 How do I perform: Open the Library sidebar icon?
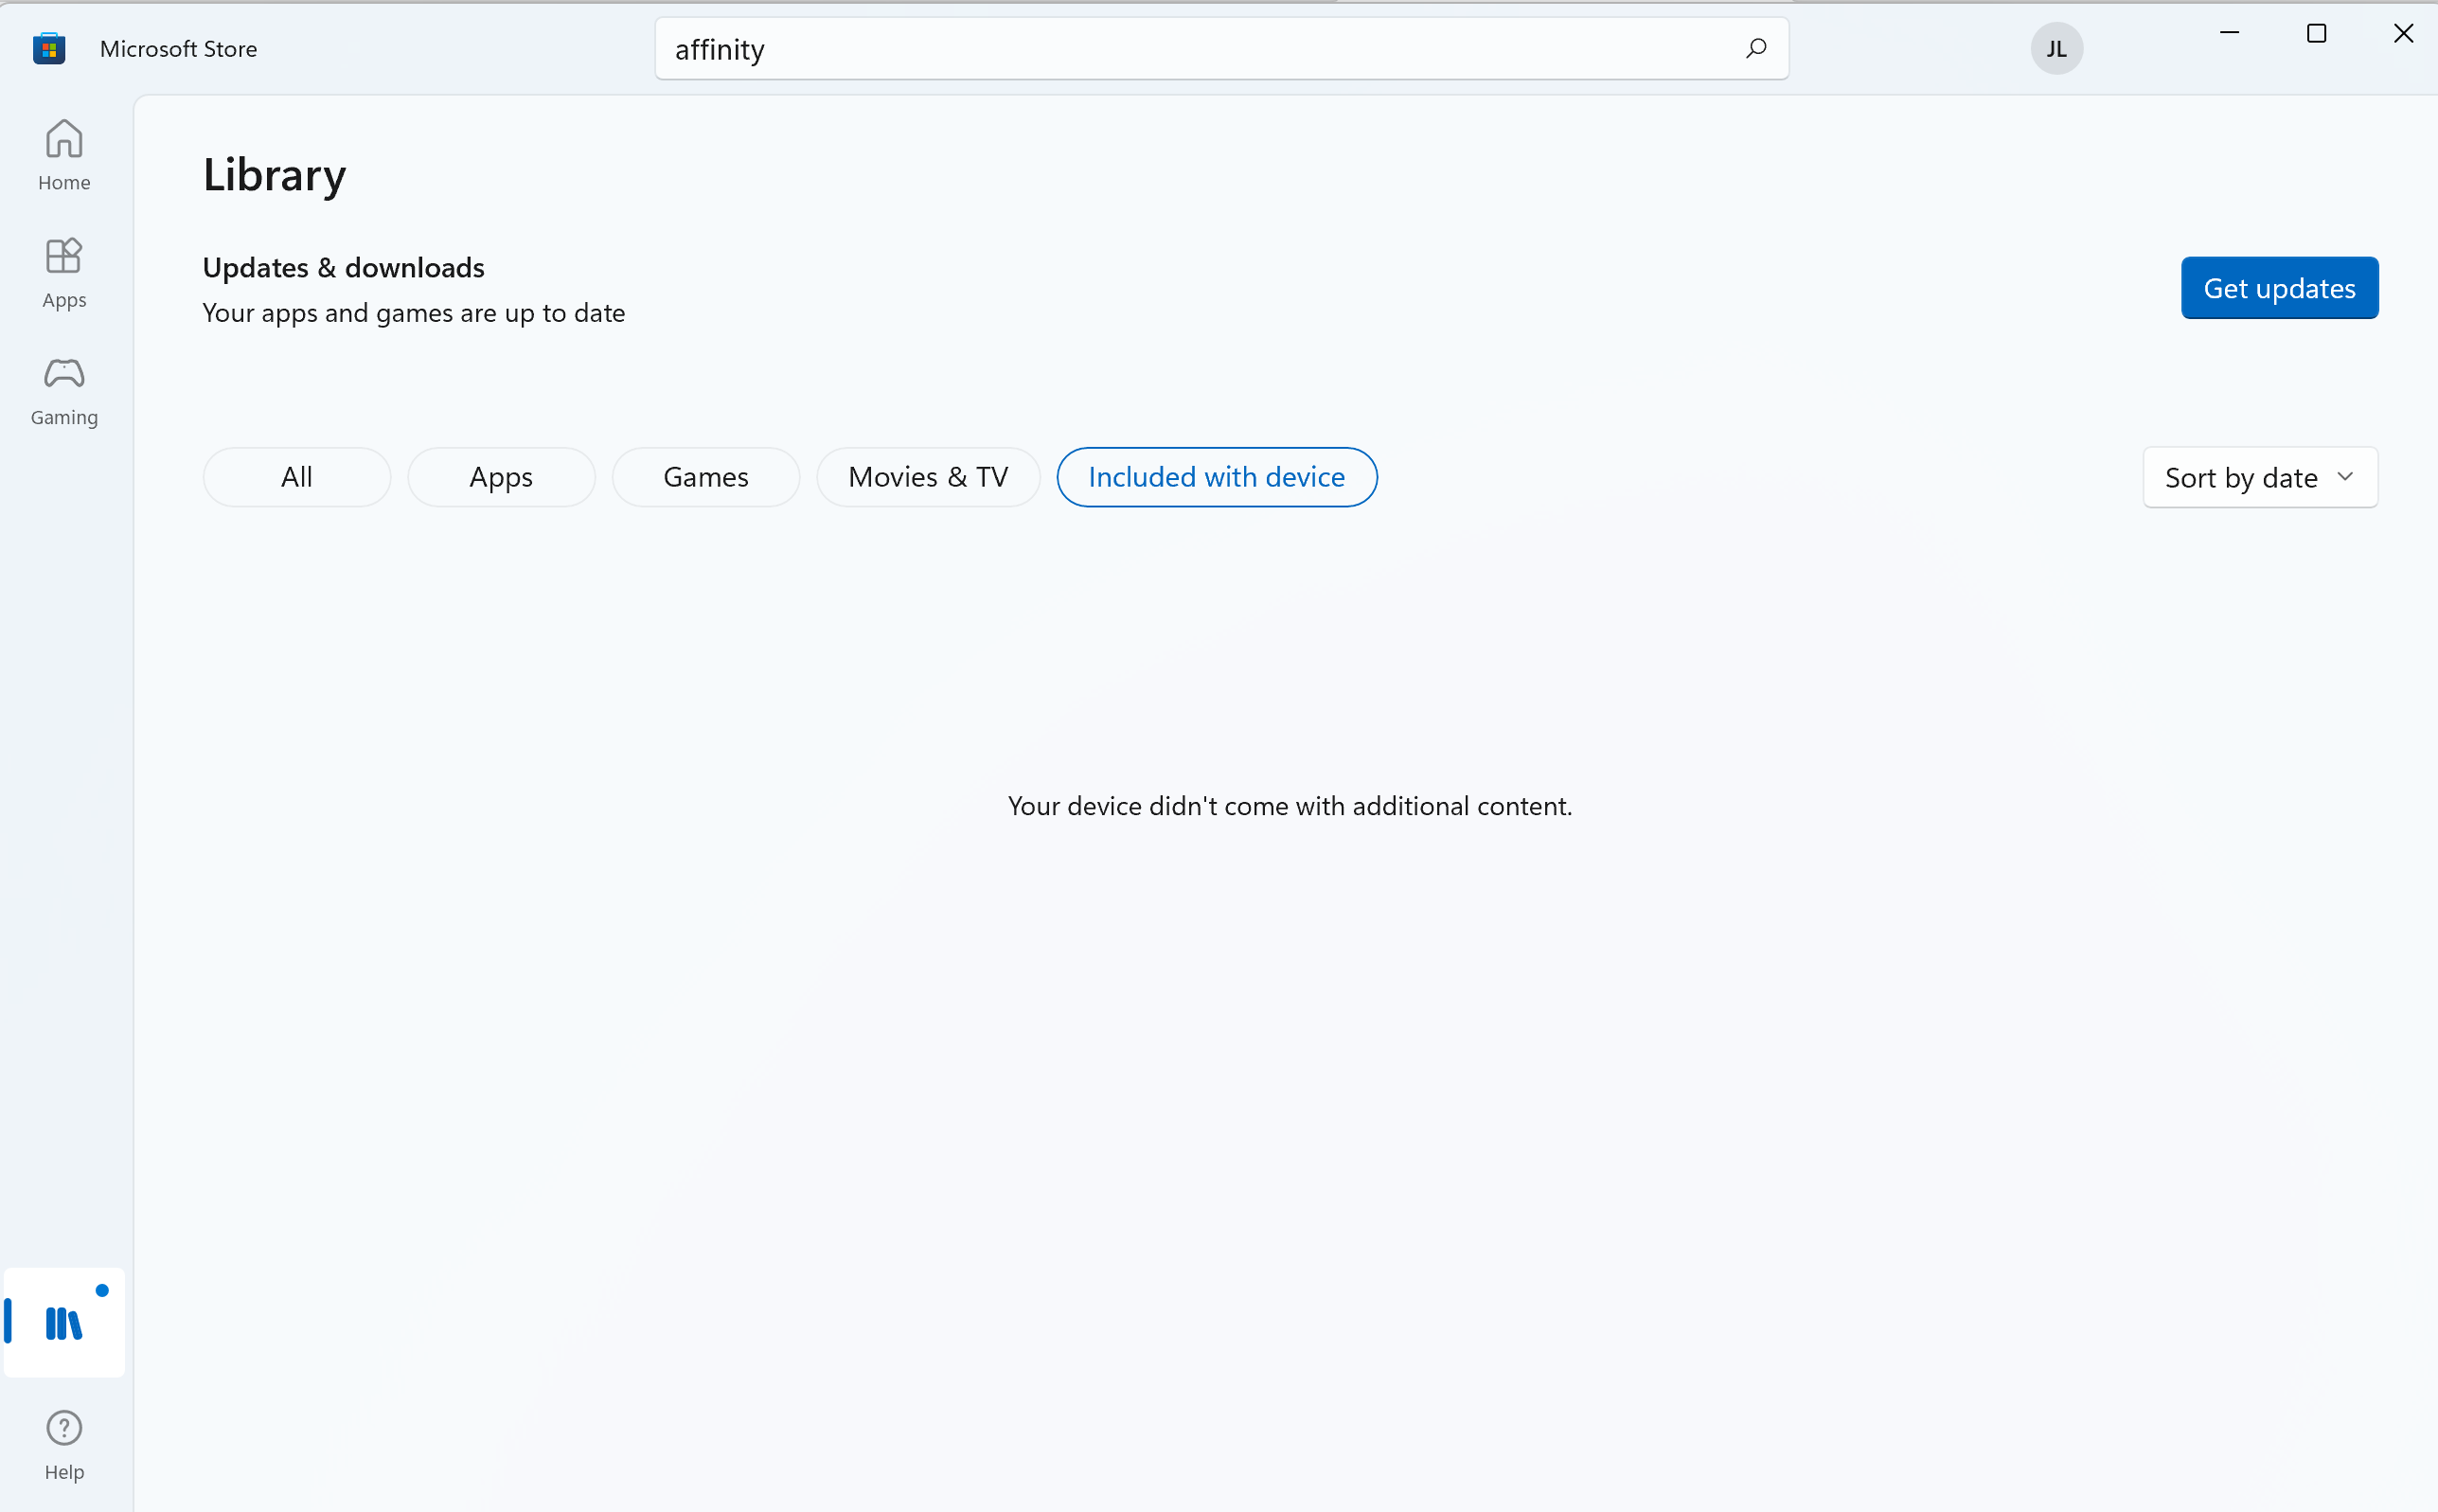(x=64, y=1322)
